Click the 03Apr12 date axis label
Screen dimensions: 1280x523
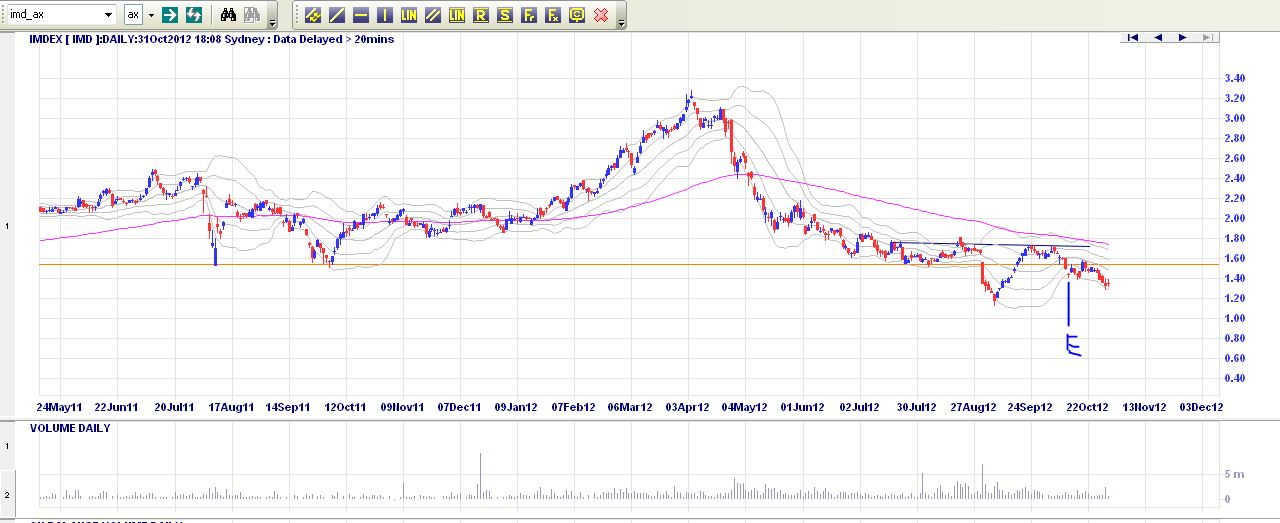point(688,407)
